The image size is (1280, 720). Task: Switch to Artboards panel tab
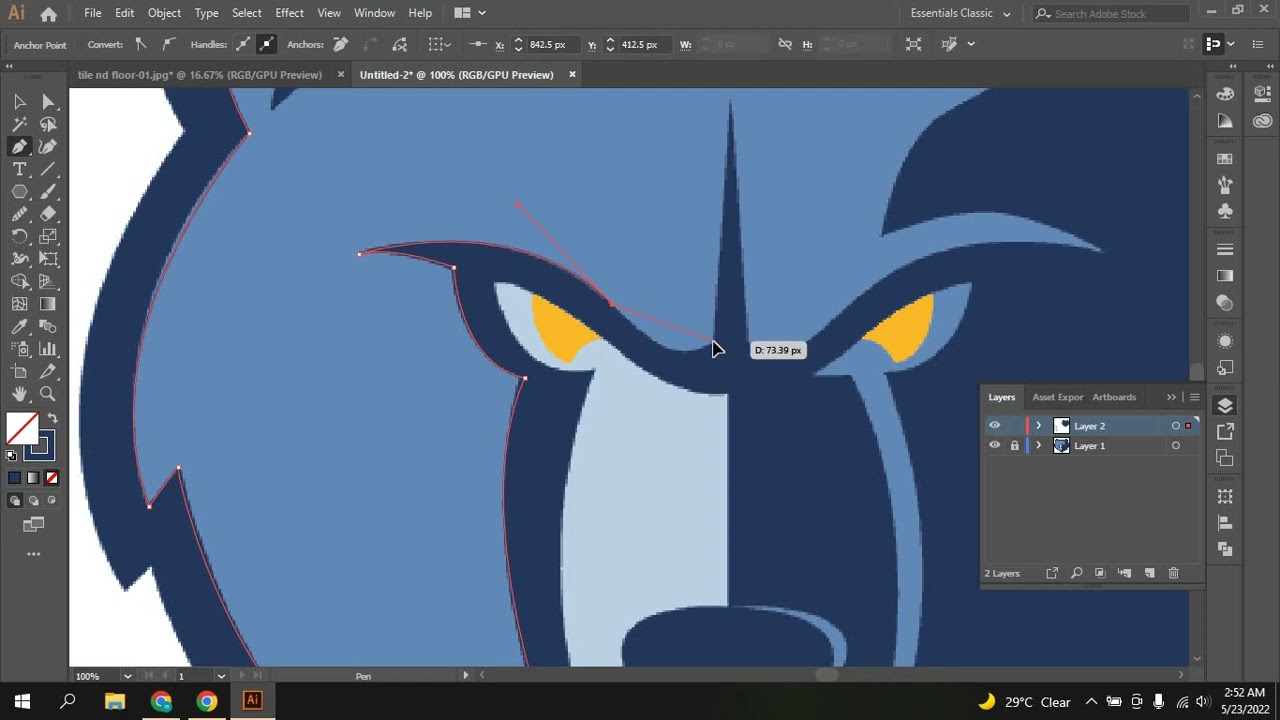click(x=1114, y=397)
